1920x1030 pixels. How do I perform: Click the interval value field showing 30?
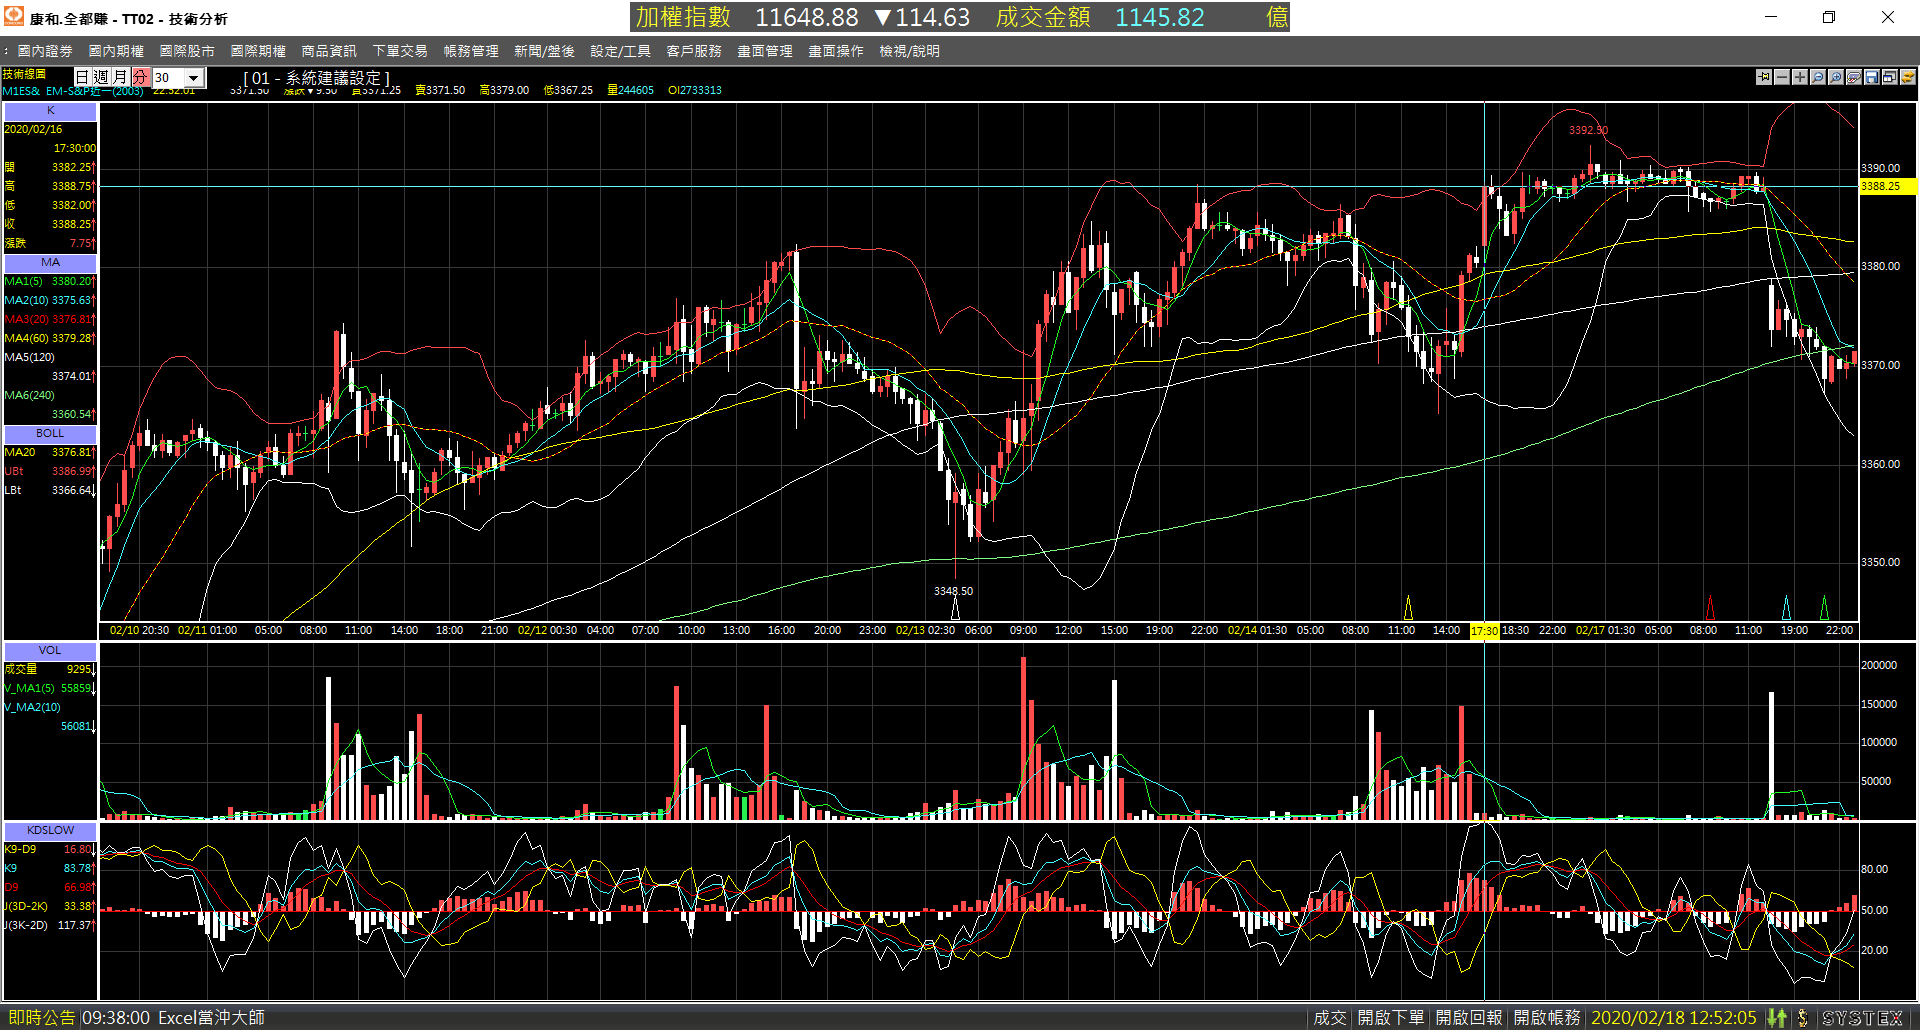tap(168, 78)
